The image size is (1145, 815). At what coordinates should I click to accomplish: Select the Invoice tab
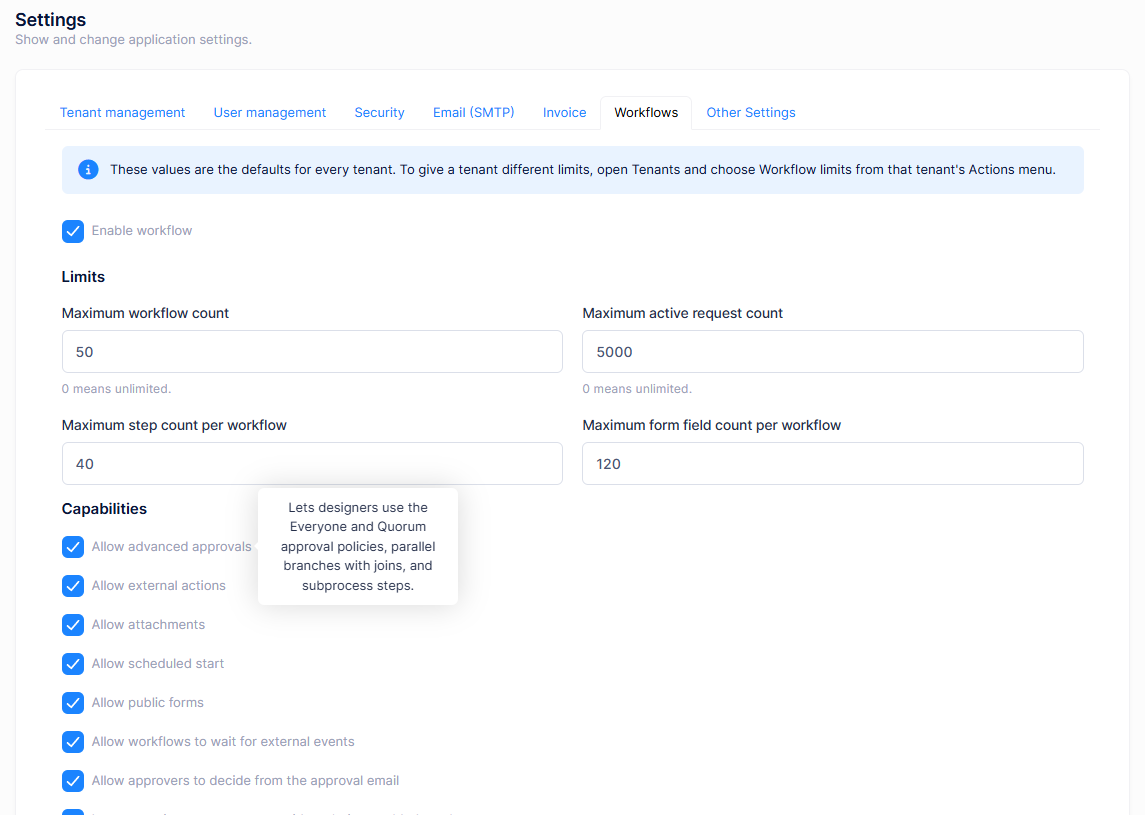pos(564,112)
